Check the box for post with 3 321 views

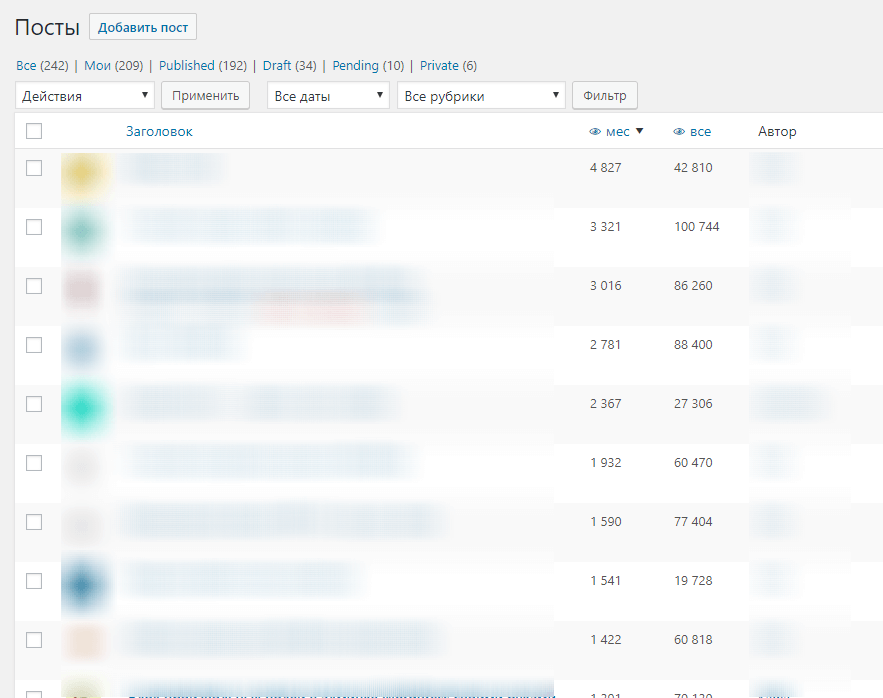click(34, 227)
